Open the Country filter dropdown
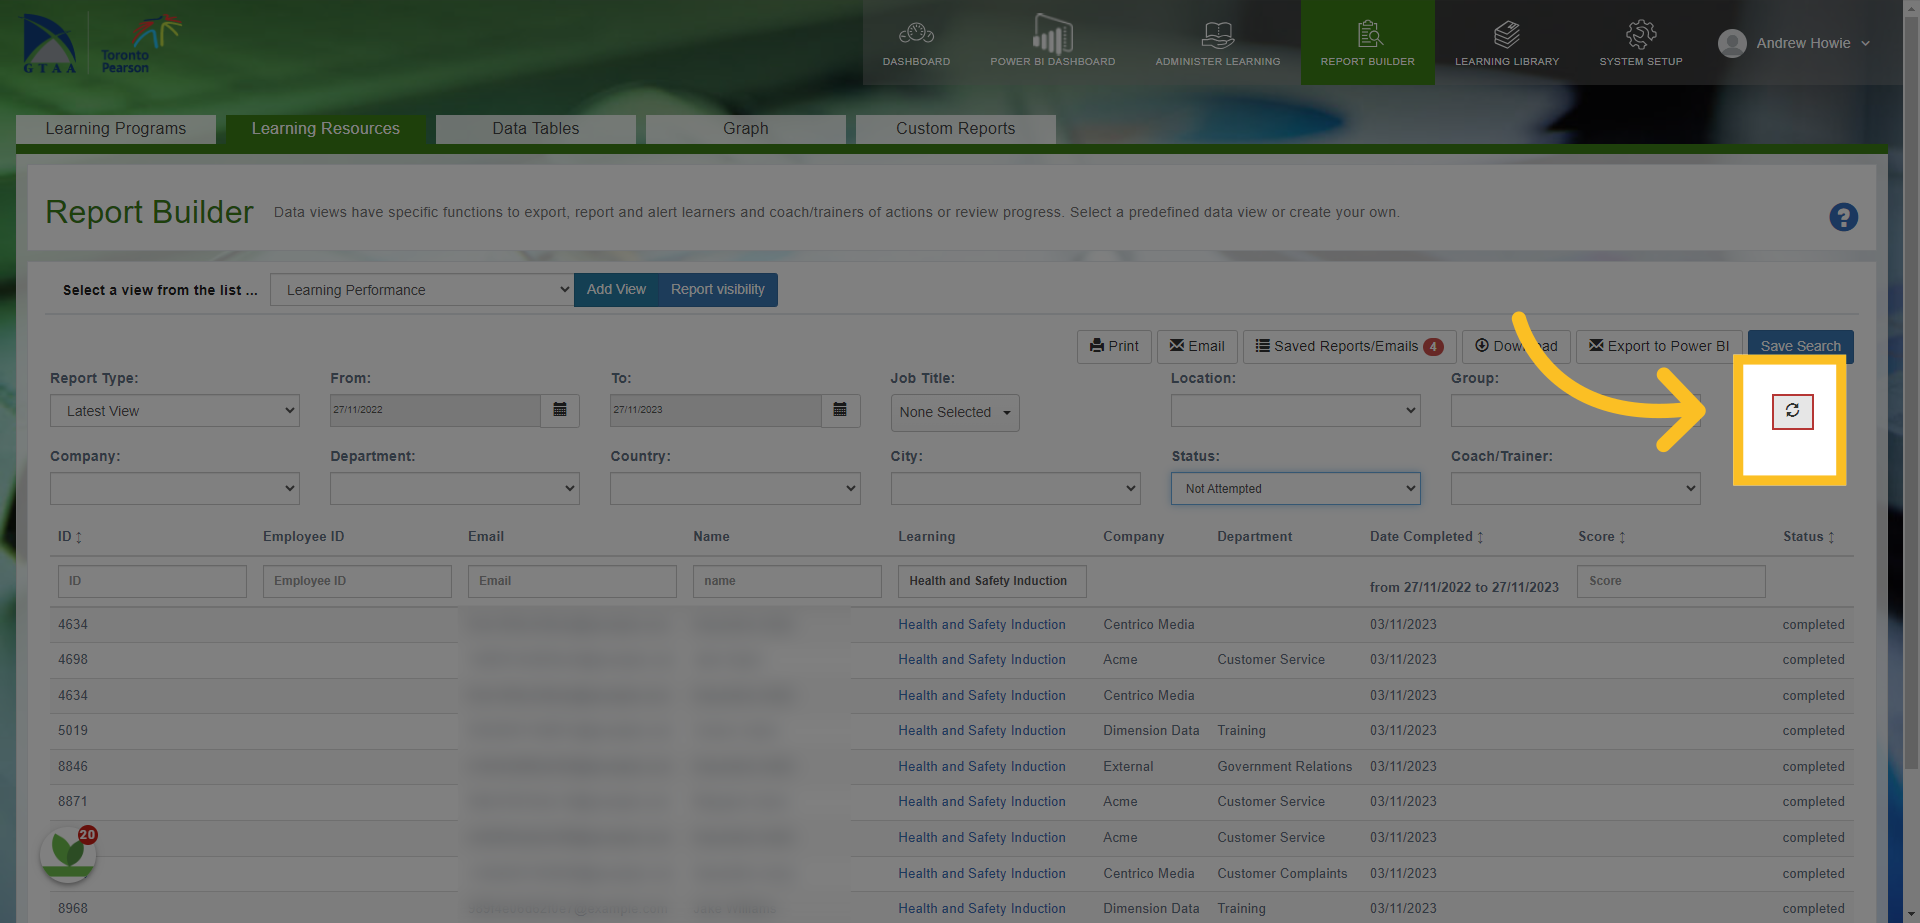This screenshot has width=1920, height=923. point(735,489)
